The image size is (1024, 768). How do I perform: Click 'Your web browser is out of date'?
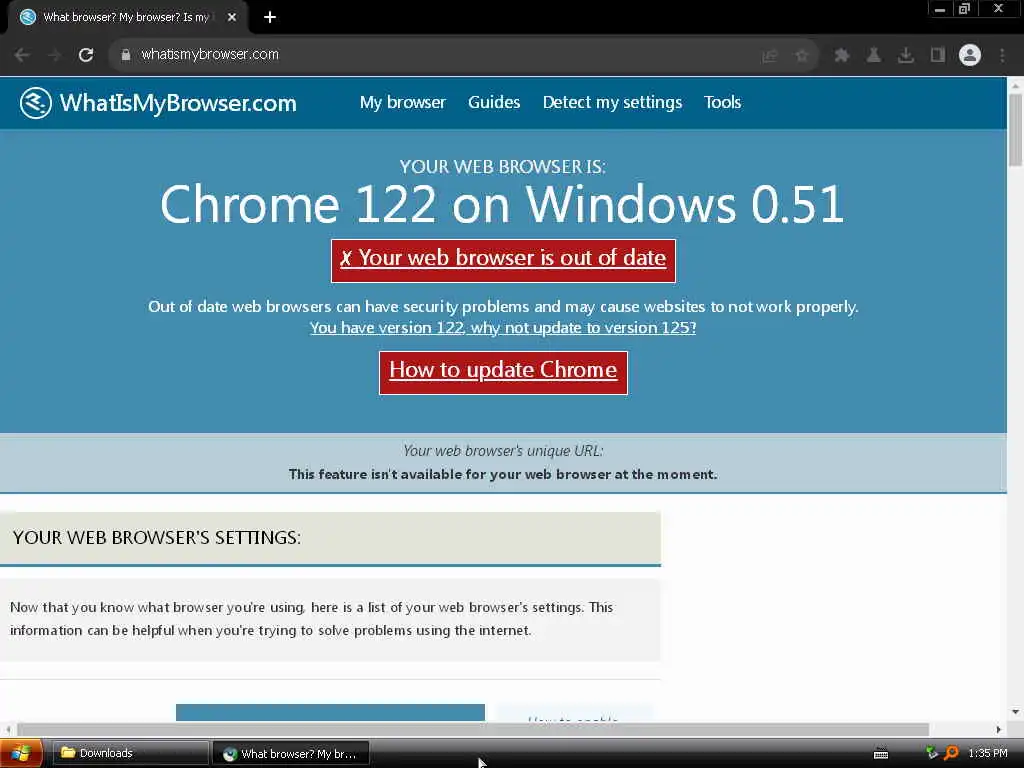pyautogui.click(x=503, y=261)
